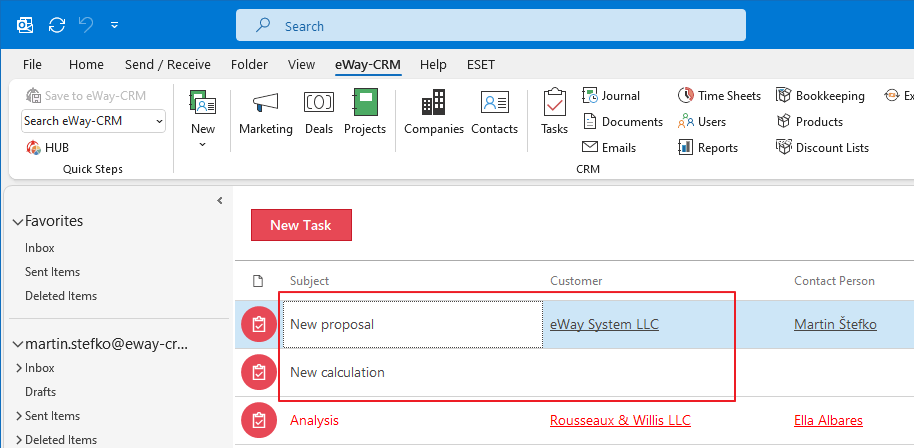Select the Analysis subject cell
Viewport: 914px width, 448px height.
[x=413, y=421]
